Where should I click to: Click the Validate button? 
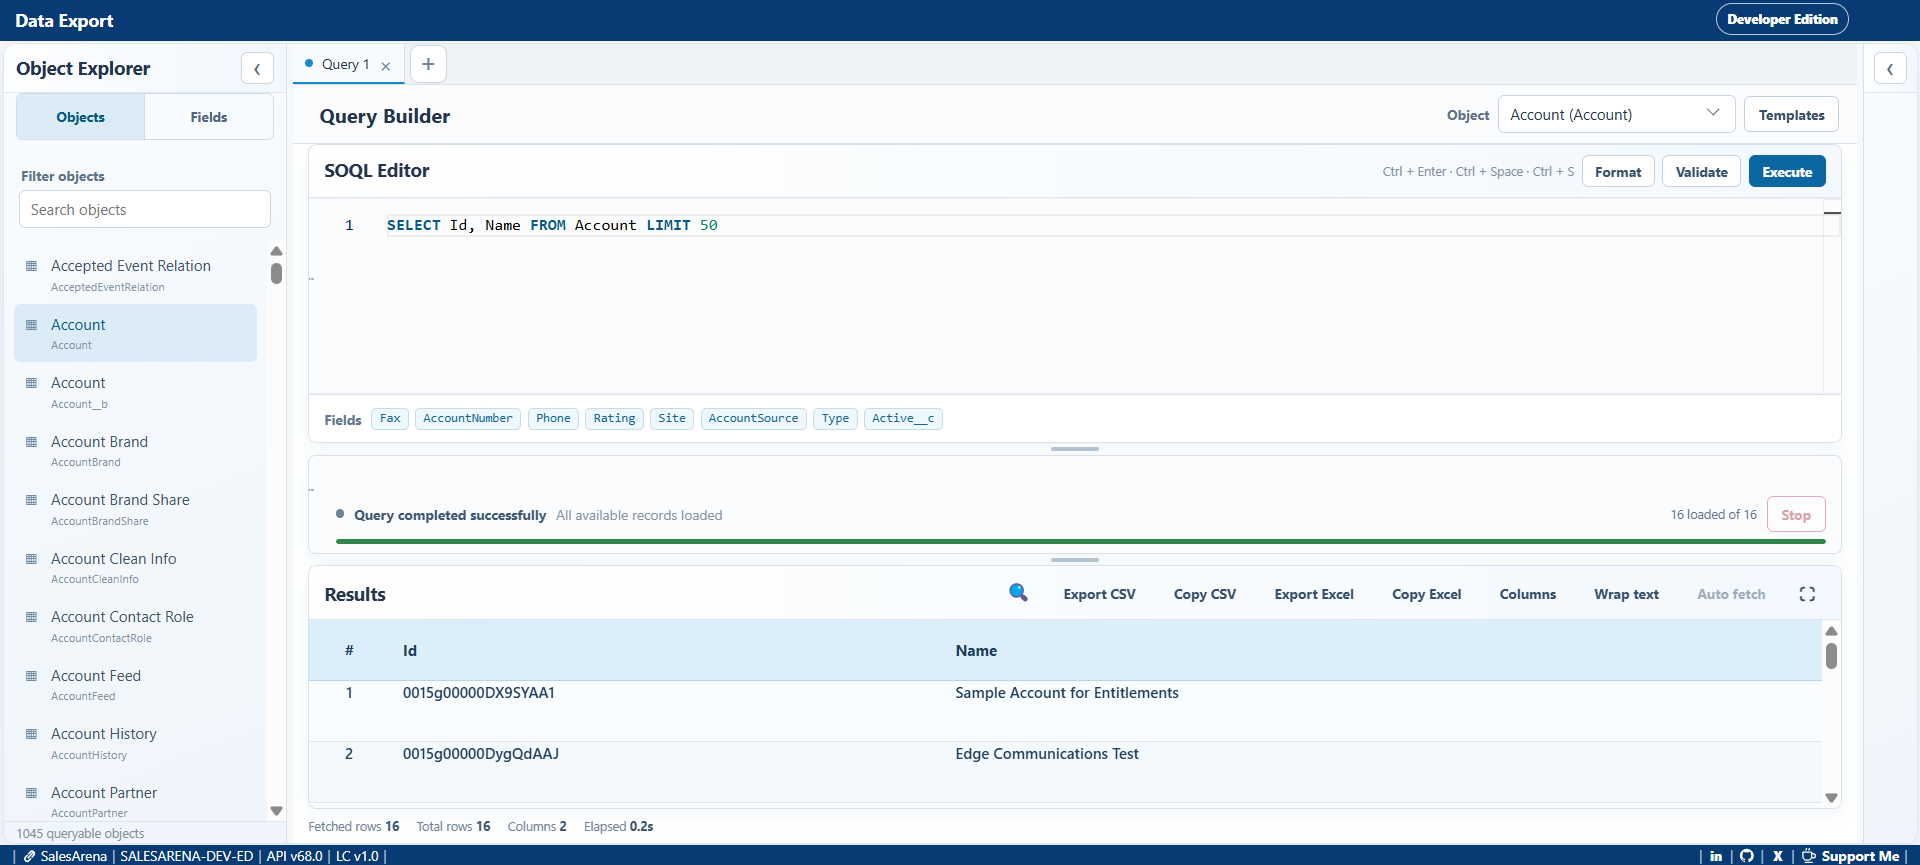1702,172
